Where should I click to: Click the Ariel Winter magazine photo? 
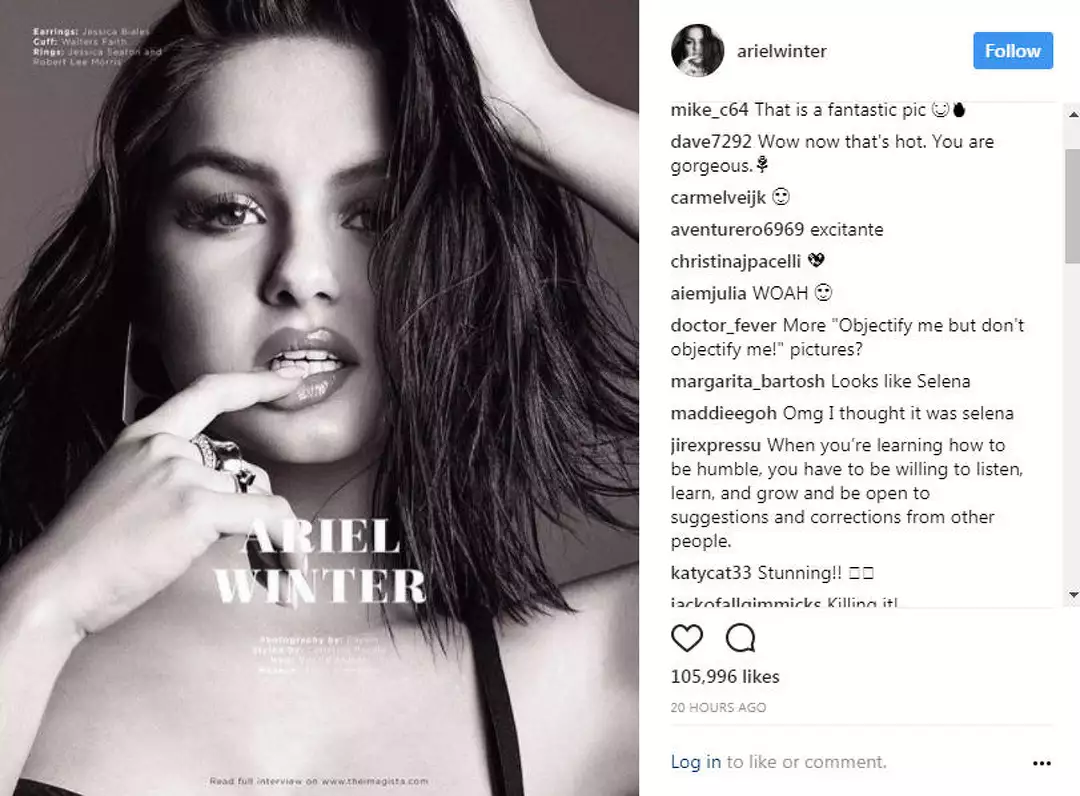tap(320, 398)
